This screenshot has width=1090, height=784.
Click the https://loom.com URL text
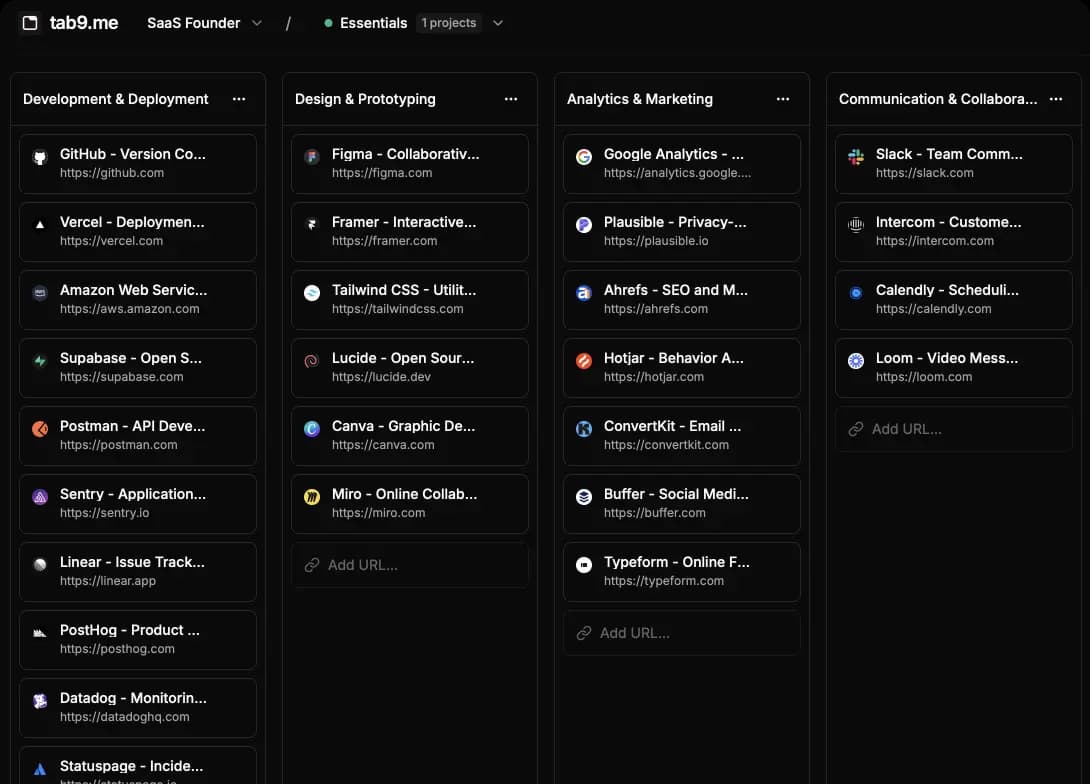coord(924,377)
